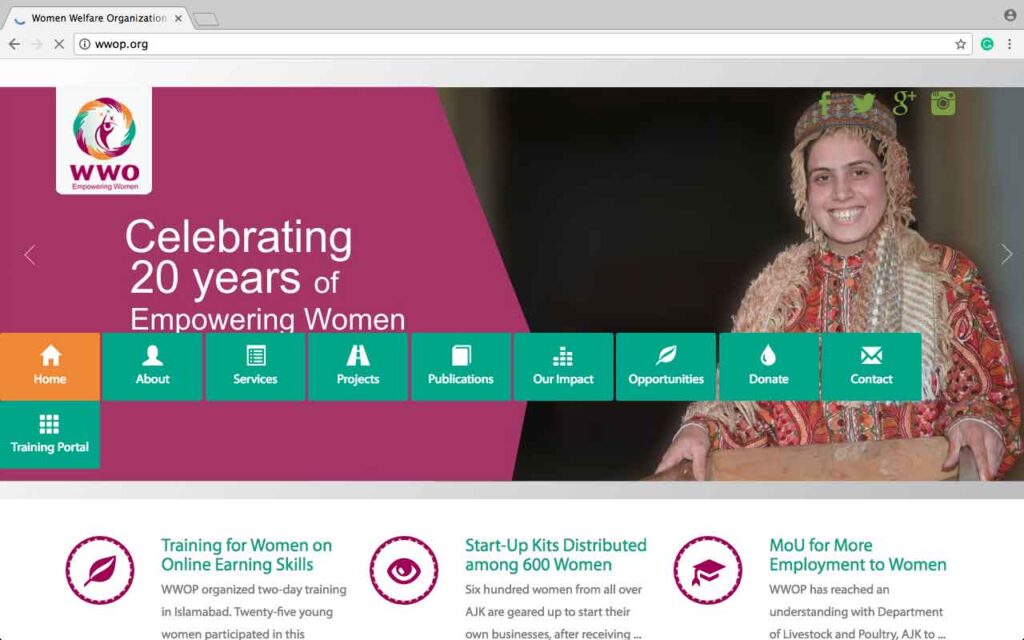Screen dimensions: 1024x640
Task: Click the leaf icon beside the training article
Action: click(100, 570)
